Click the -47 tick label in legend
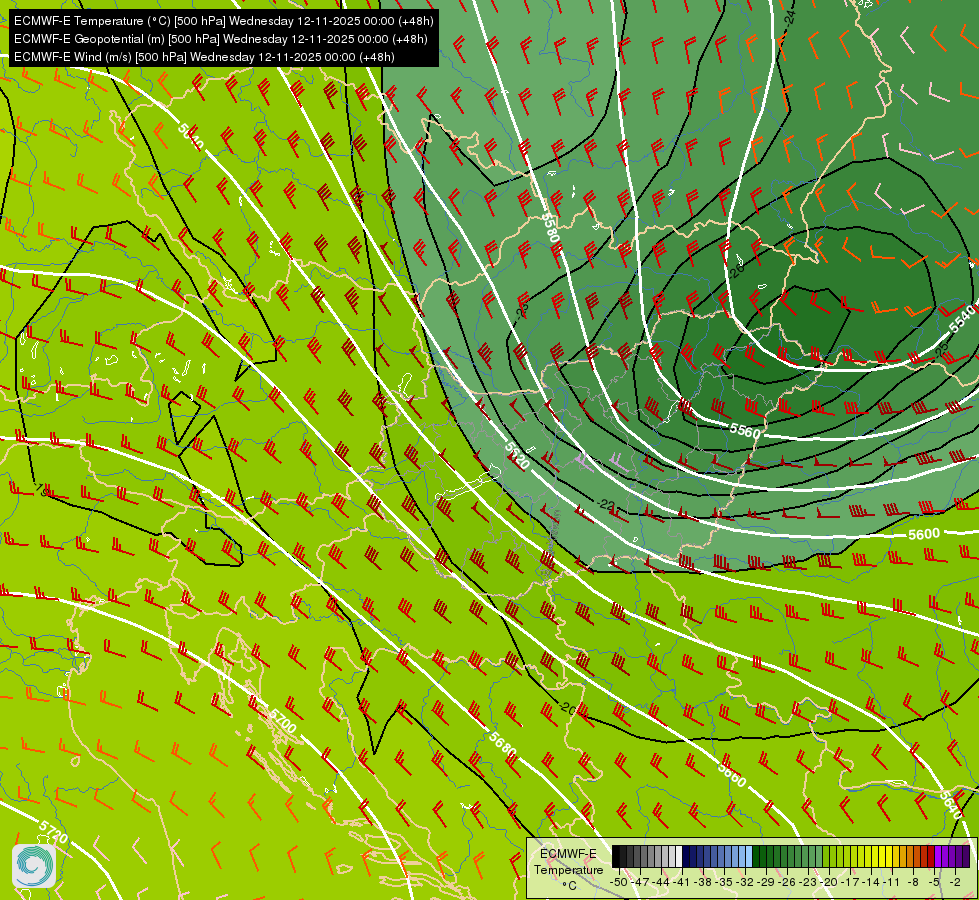The height and width of the screenshot is (900, 979). (641, 882)
